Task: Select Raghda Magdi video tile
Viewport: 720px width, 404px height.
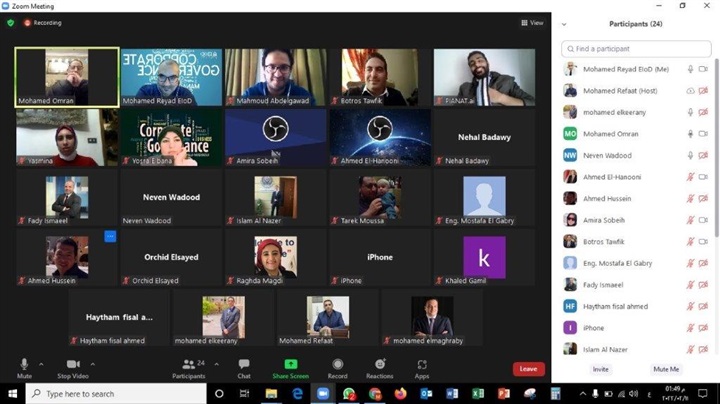Action: pos(276,257)
